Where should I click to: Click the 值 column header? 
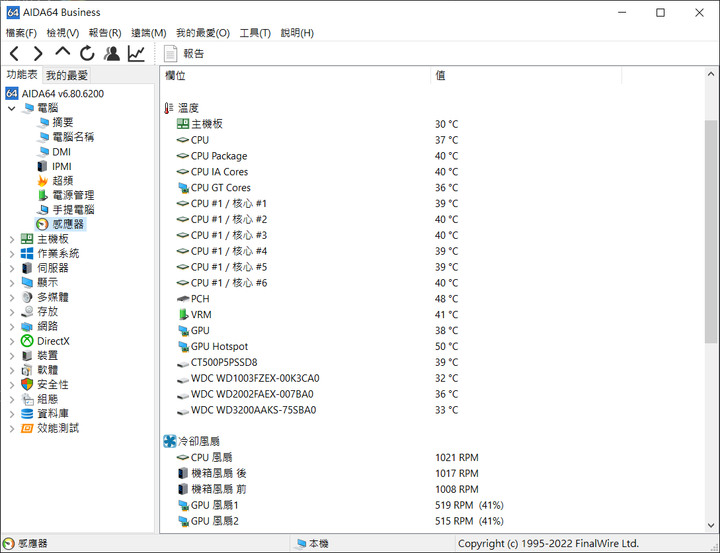(x=526, y=76)
